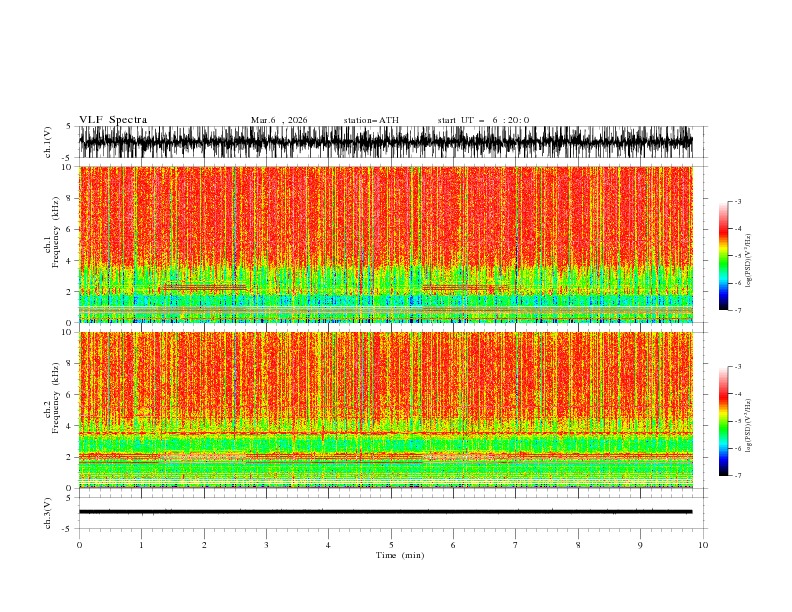Click the time axis tick label '5'
This screenshot has width=792, height=612.
pos(391,545)
